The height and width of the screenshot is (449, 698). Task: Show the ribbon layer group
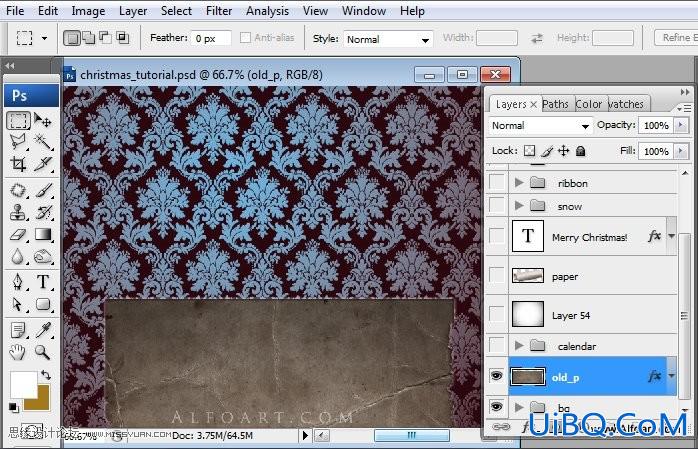496,182
